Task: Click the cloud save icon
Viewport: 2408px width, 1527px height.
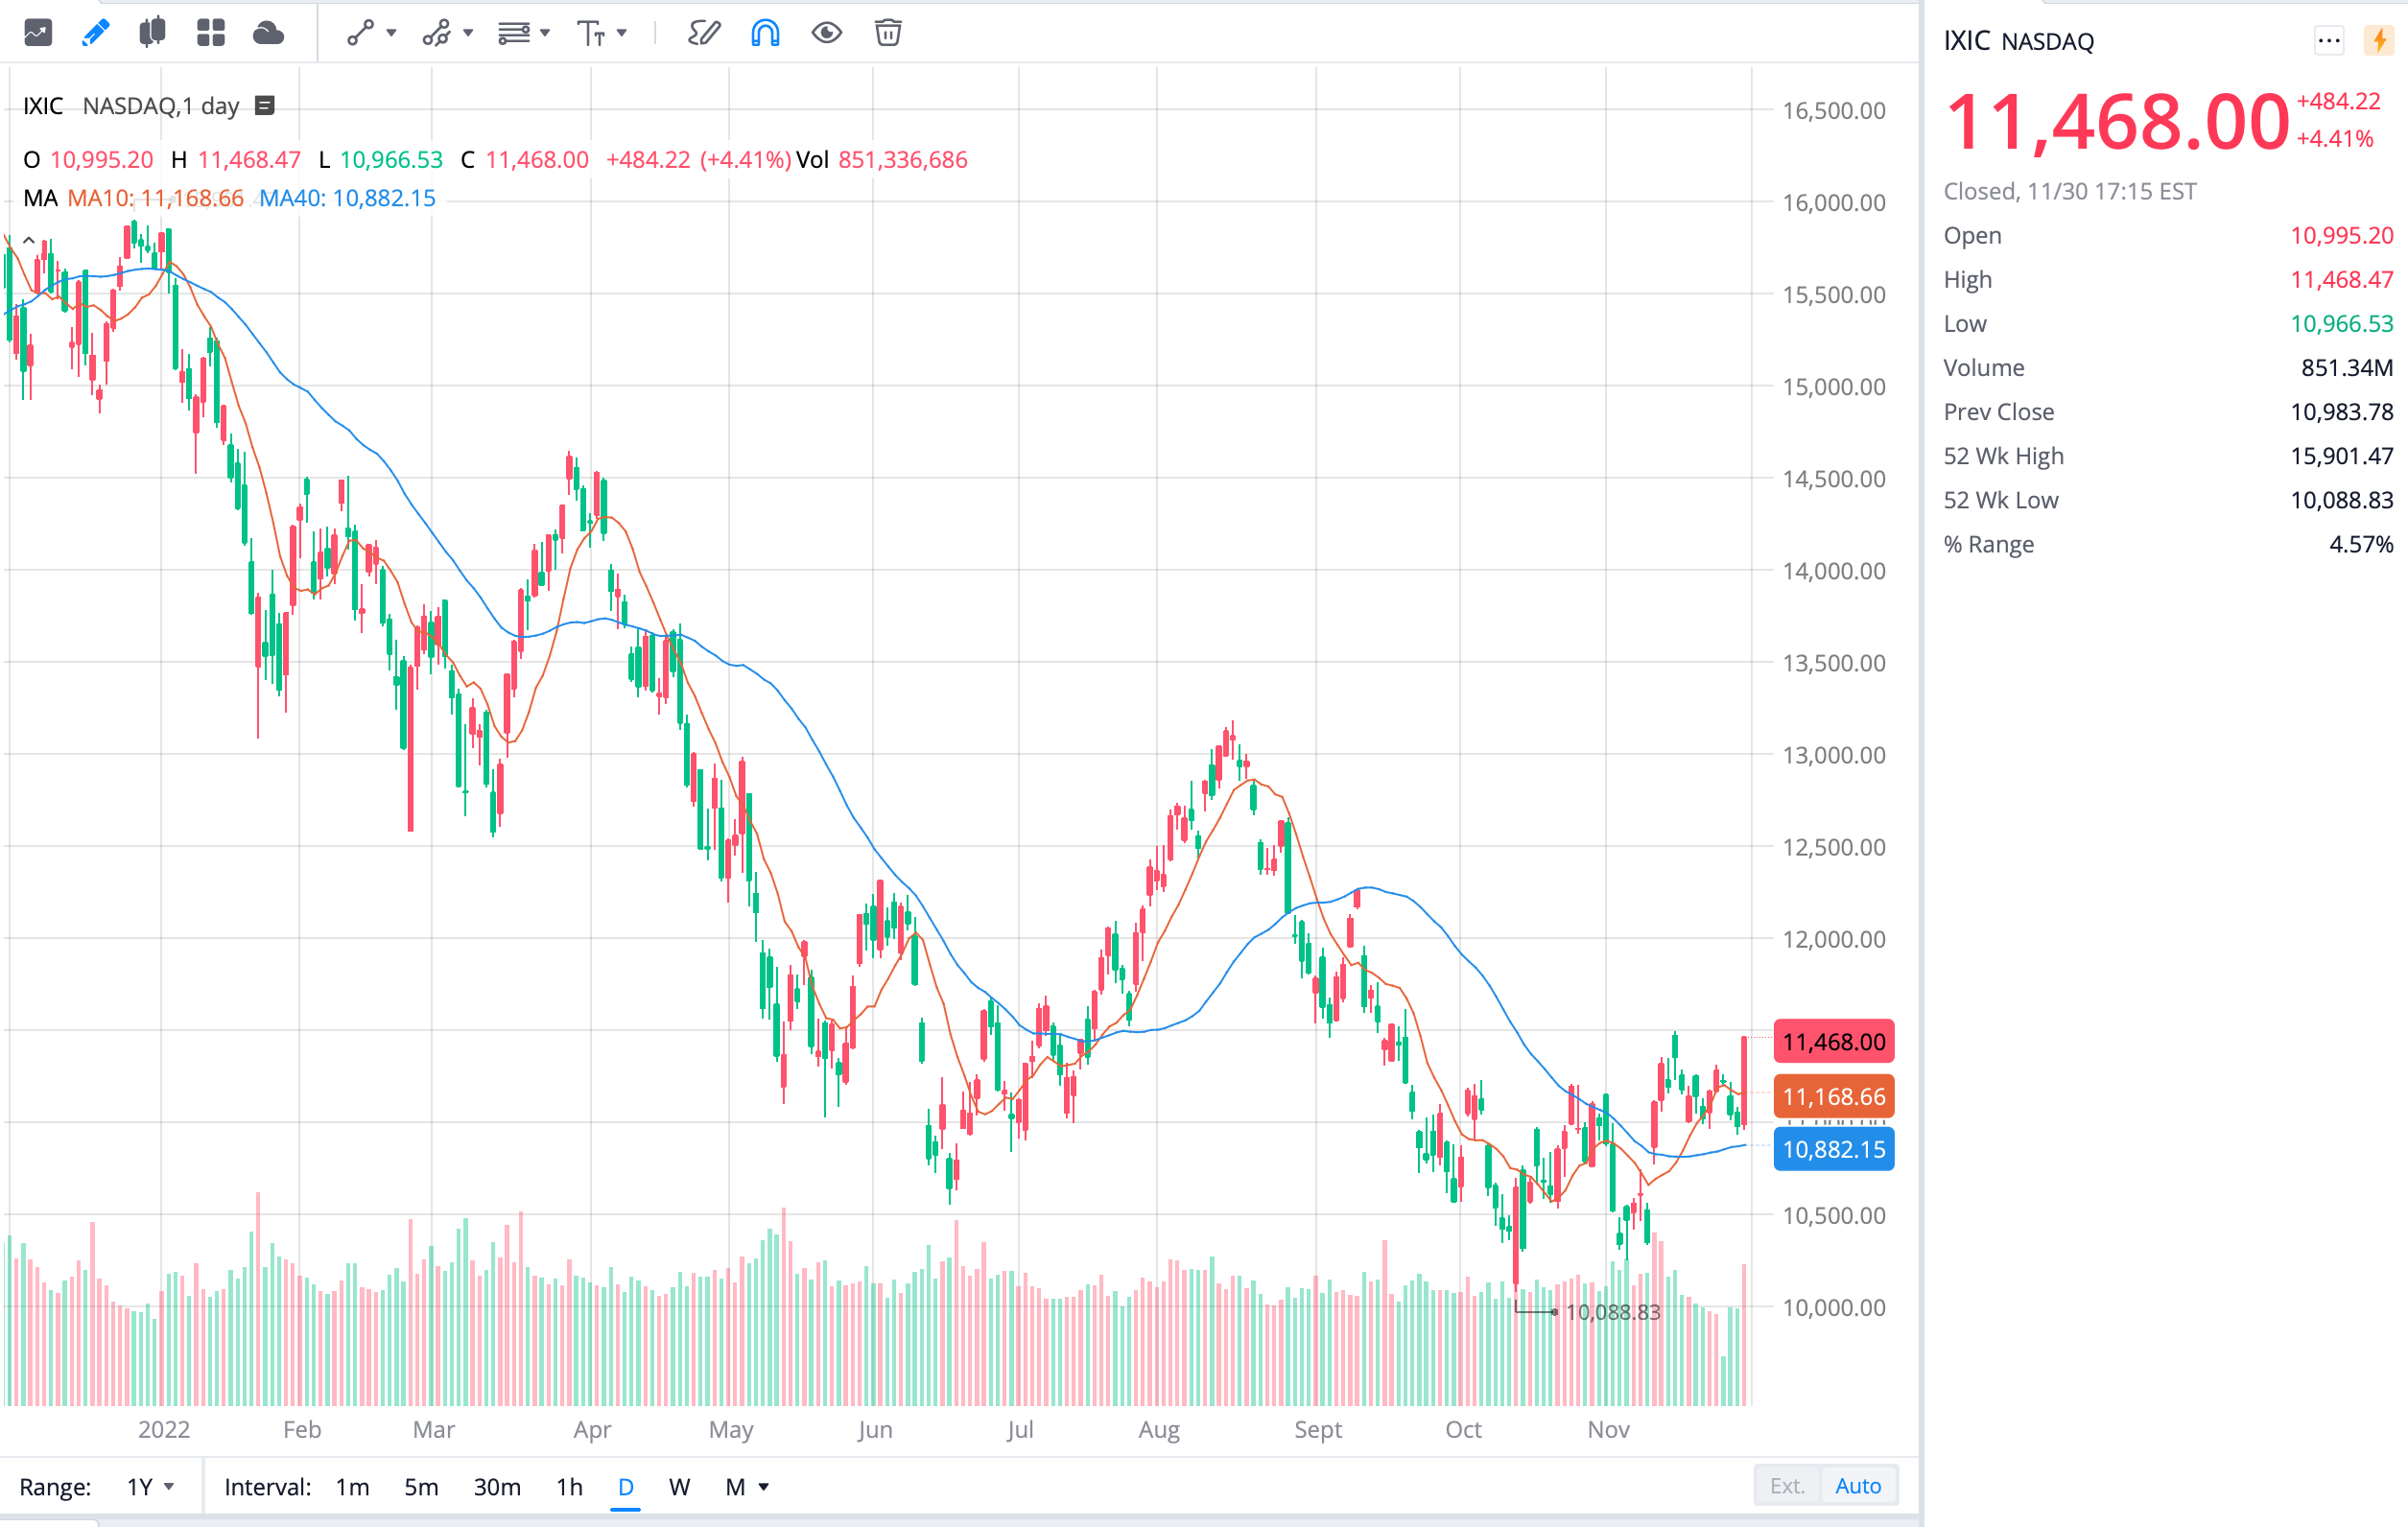Action: pyautogui.click(x=268, y=33)
